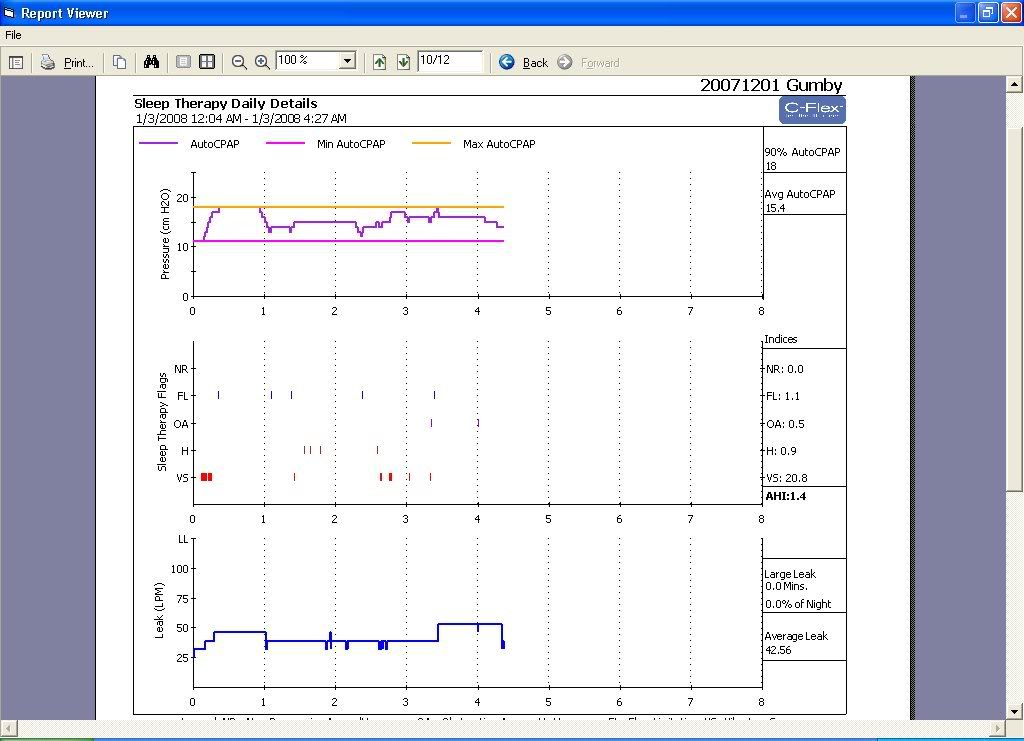Image resolution: width=1024 pixels, height=741 pixels.
Task: Click the date range '1/3/2008 12:04 AM - 1/3/2008 4:27 AM'
Action: [241, 119]
